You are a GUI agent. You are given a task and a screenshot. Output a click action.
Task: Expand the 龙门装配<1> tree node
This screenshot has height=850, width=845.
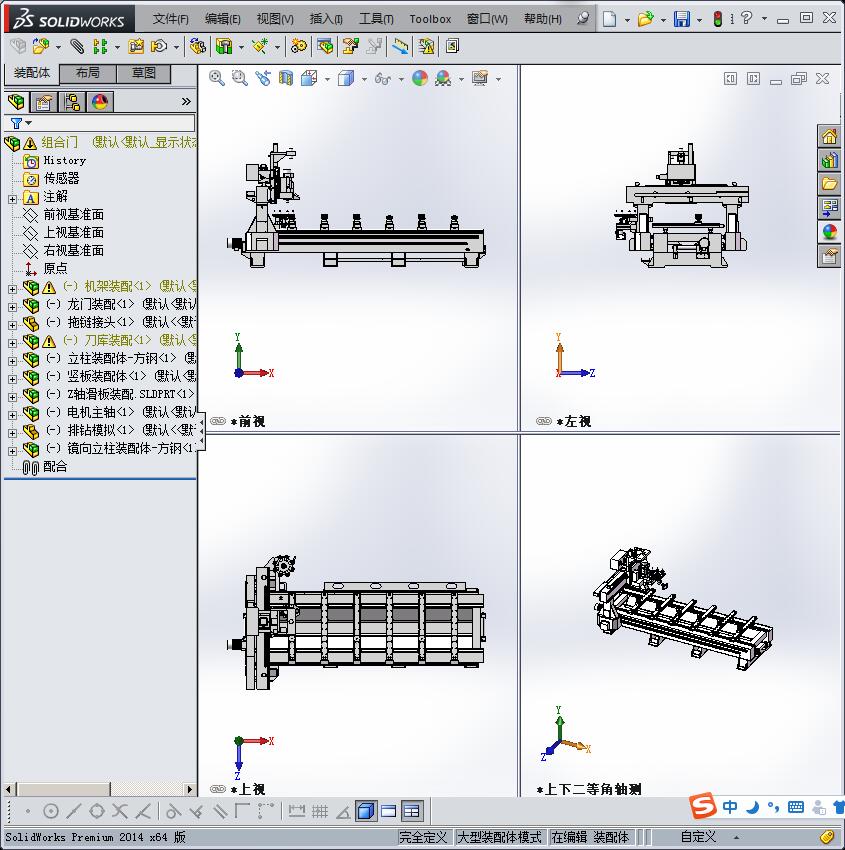point(12,307)
